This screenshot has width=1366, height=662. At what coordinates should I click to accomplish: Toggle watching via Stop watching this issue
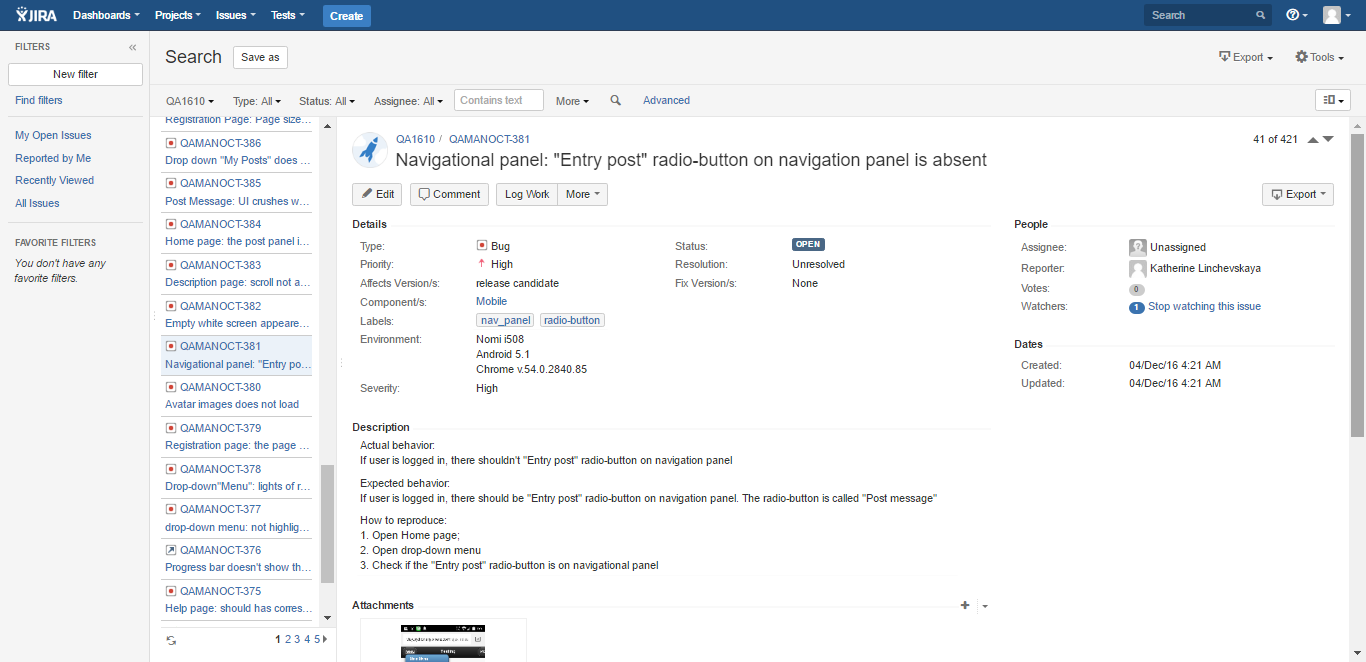tap(1204, 306)
